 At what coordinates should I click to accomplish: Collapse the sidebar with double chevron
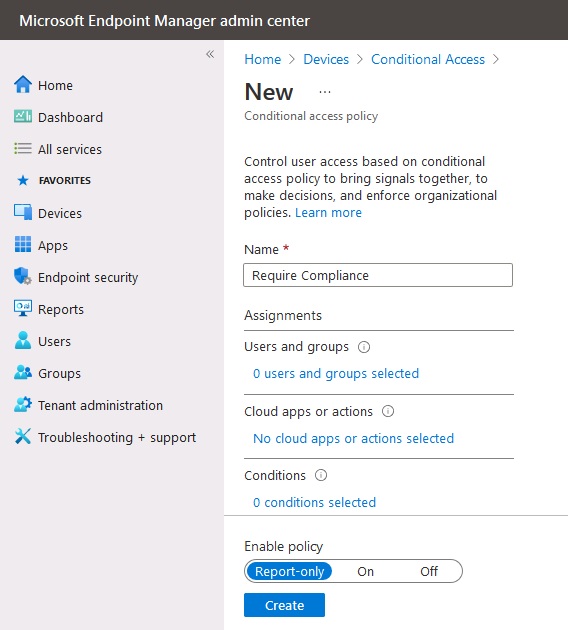pyautogui.click(x=210, y=54)
